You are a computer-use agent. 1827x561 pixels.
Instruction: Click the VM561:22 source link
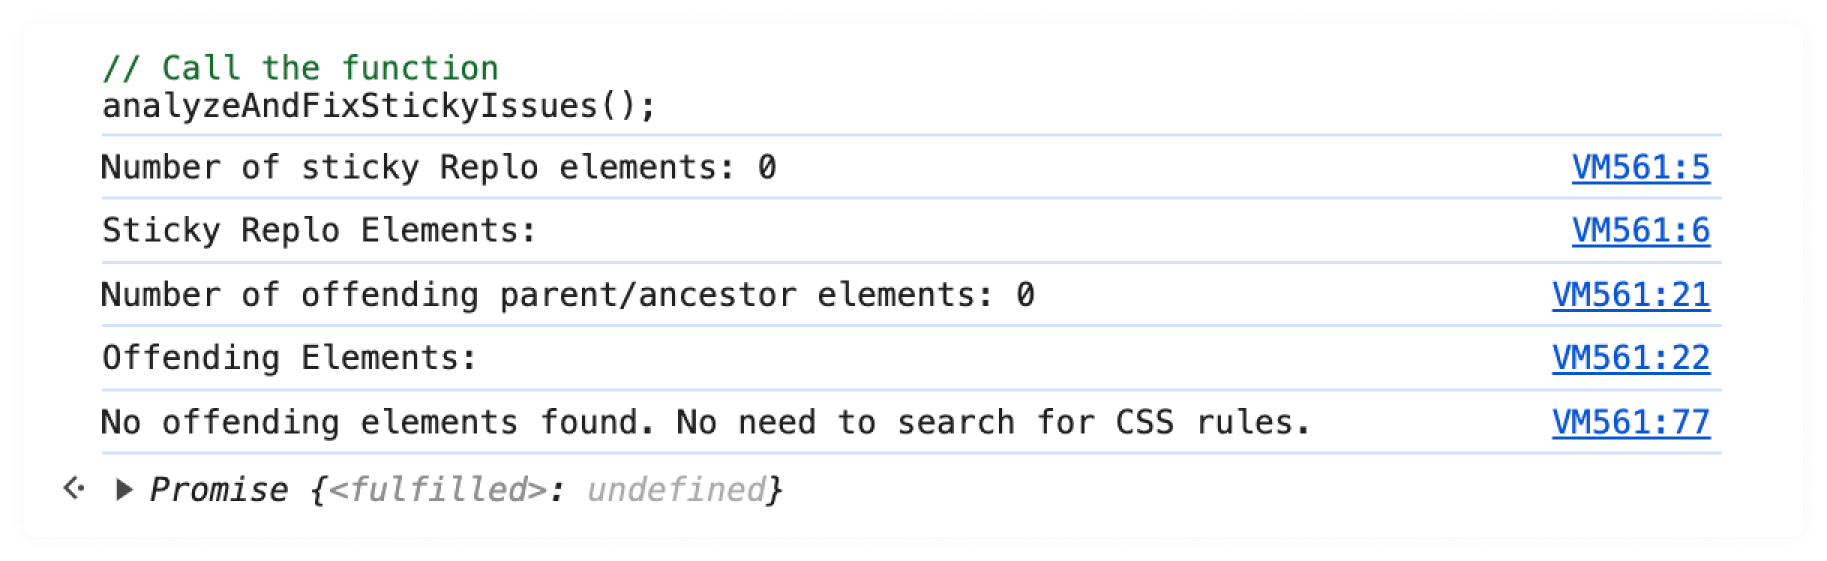coord(1630,358)
